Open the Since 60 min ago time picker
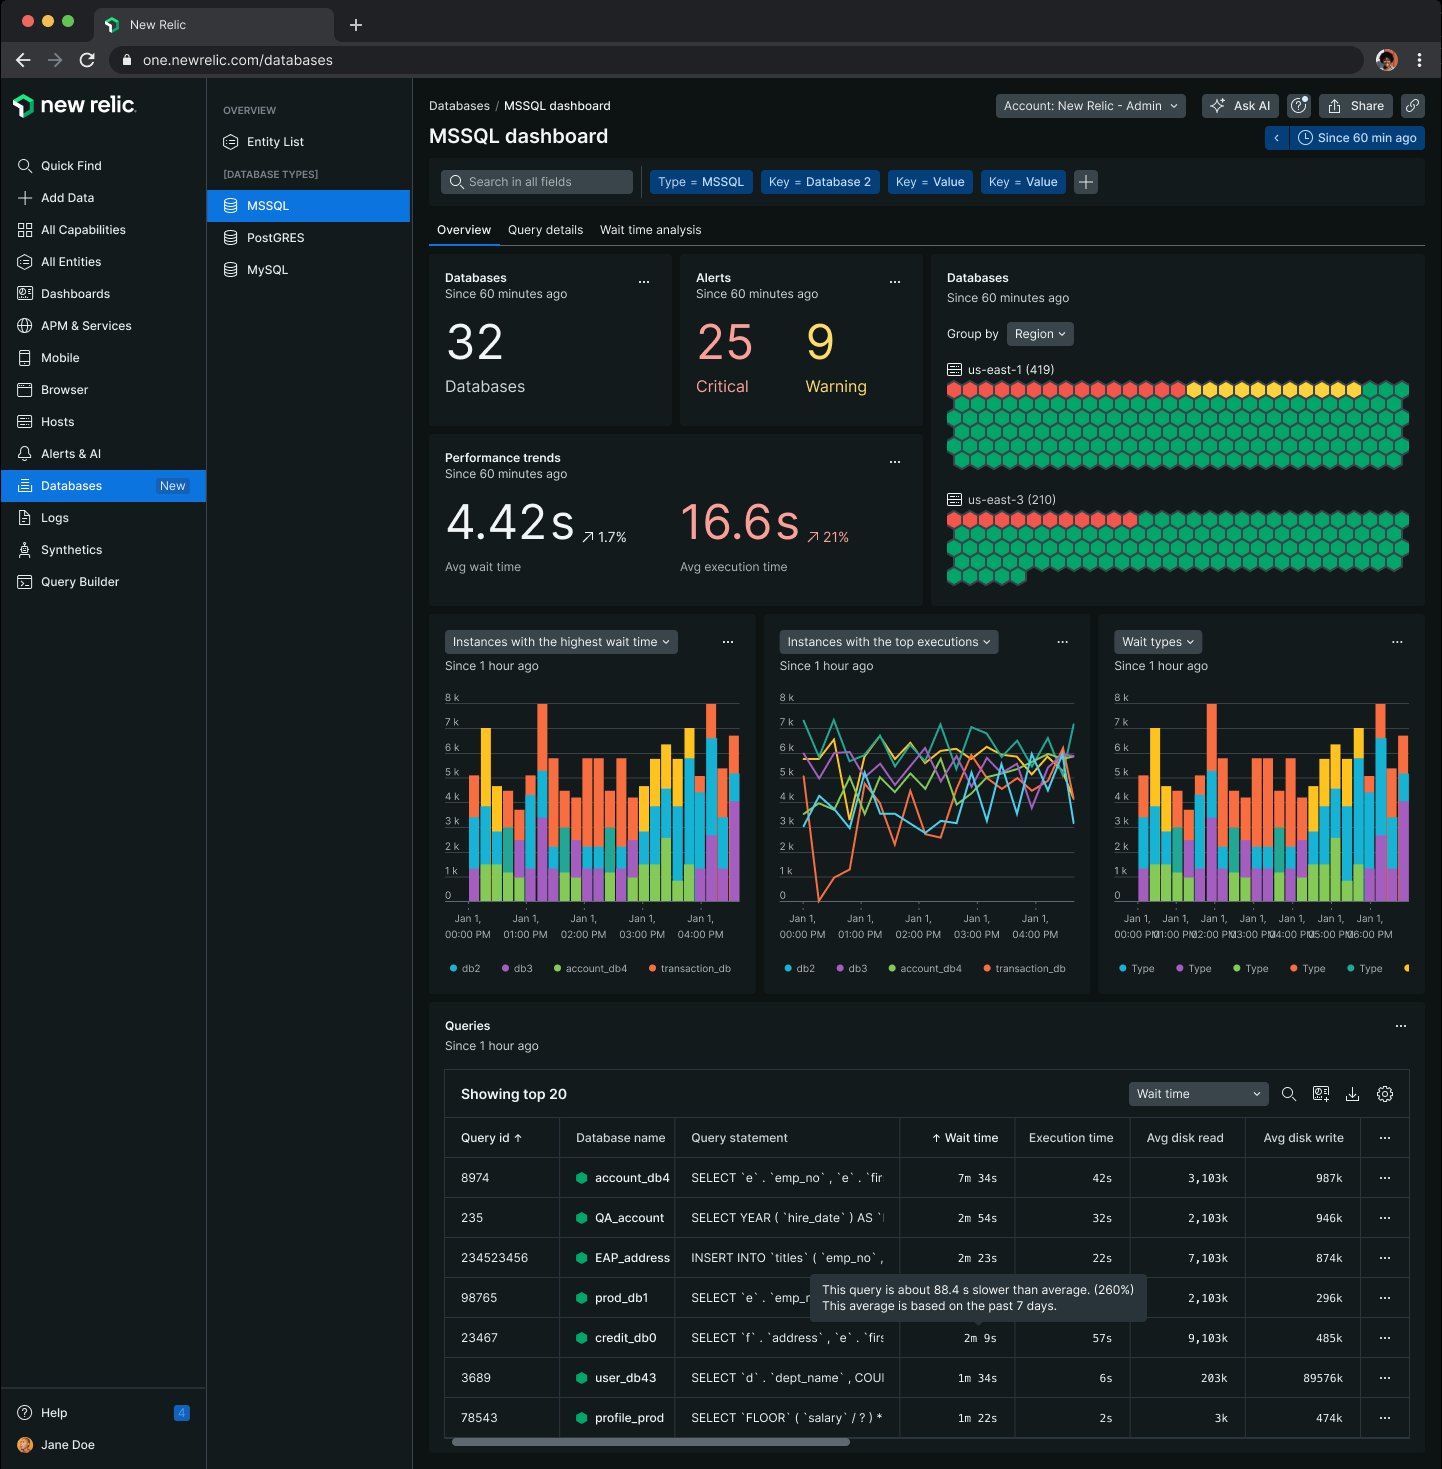 tap(1357, 138)
